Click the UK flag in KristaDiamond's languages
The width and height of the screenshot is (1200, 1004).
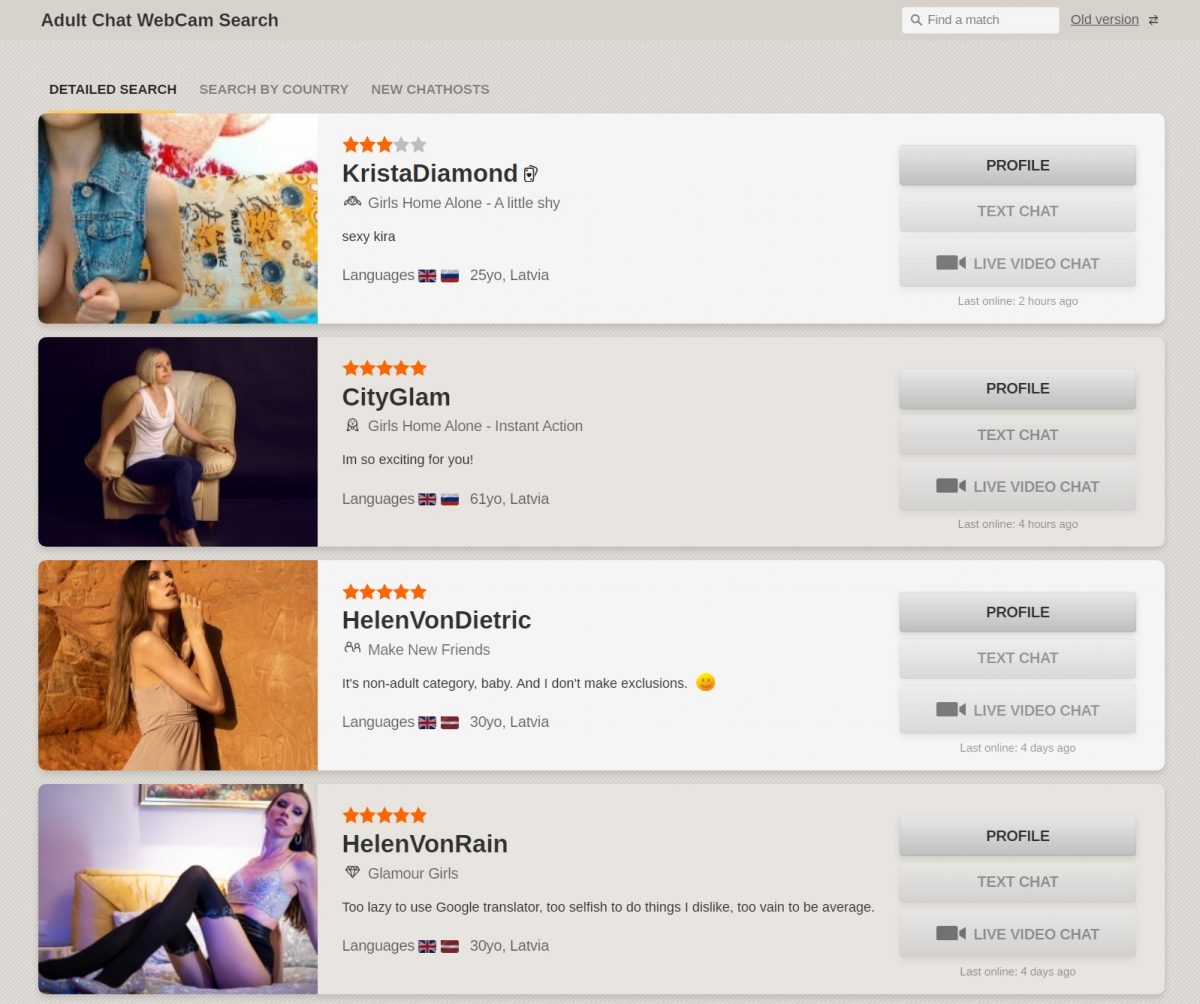[x=427, y=276]
